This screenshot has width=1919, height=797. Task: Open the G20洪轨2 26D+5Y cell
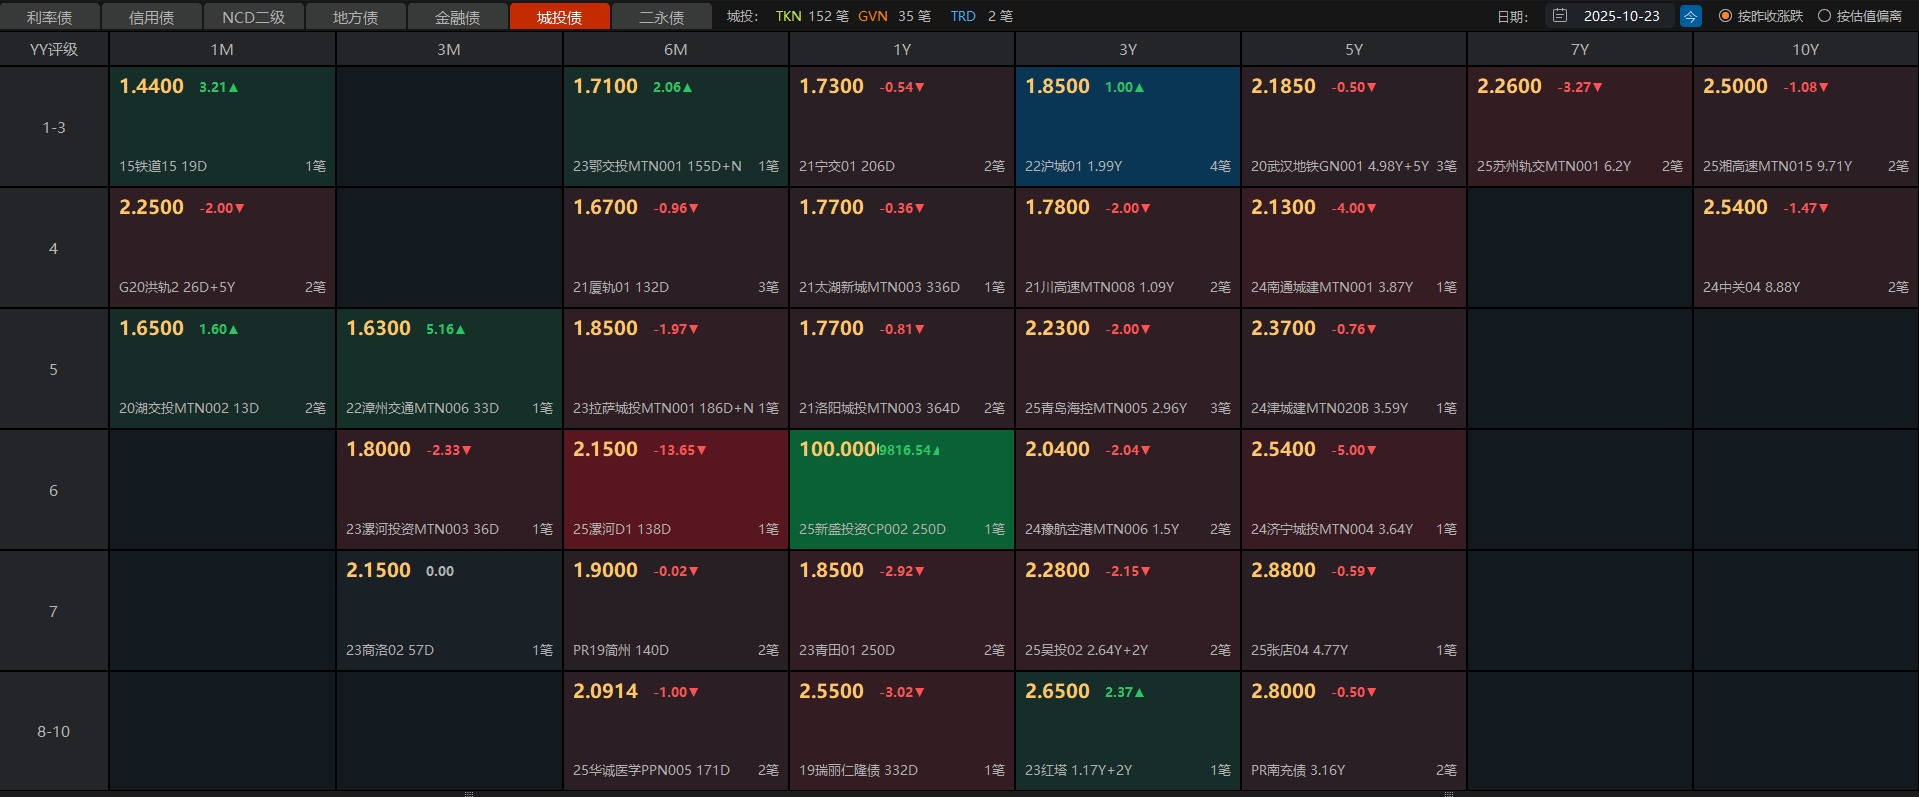222,248
